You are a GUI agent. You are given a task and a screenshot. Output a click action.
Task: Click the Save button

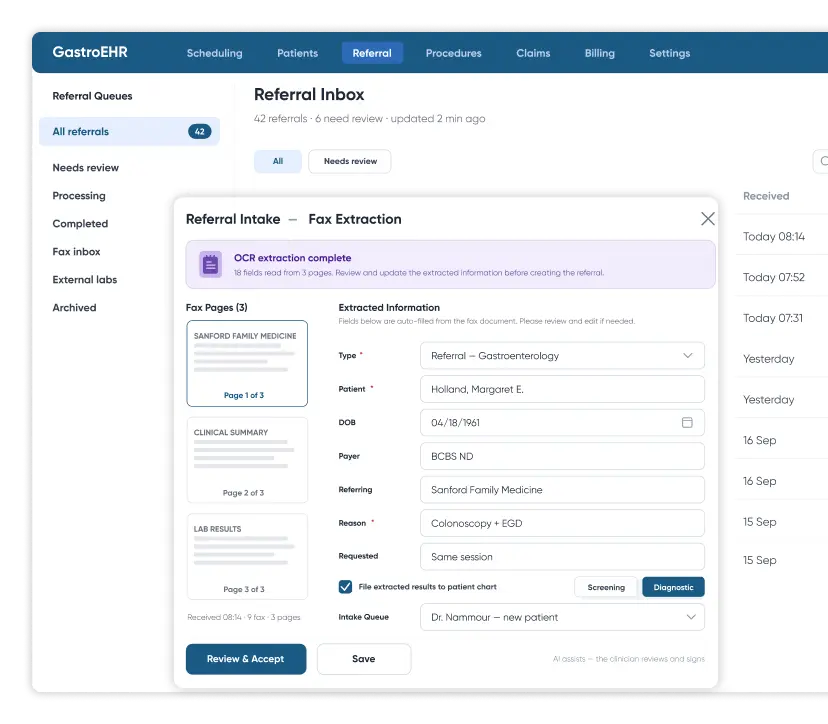[x=364, y=659]
